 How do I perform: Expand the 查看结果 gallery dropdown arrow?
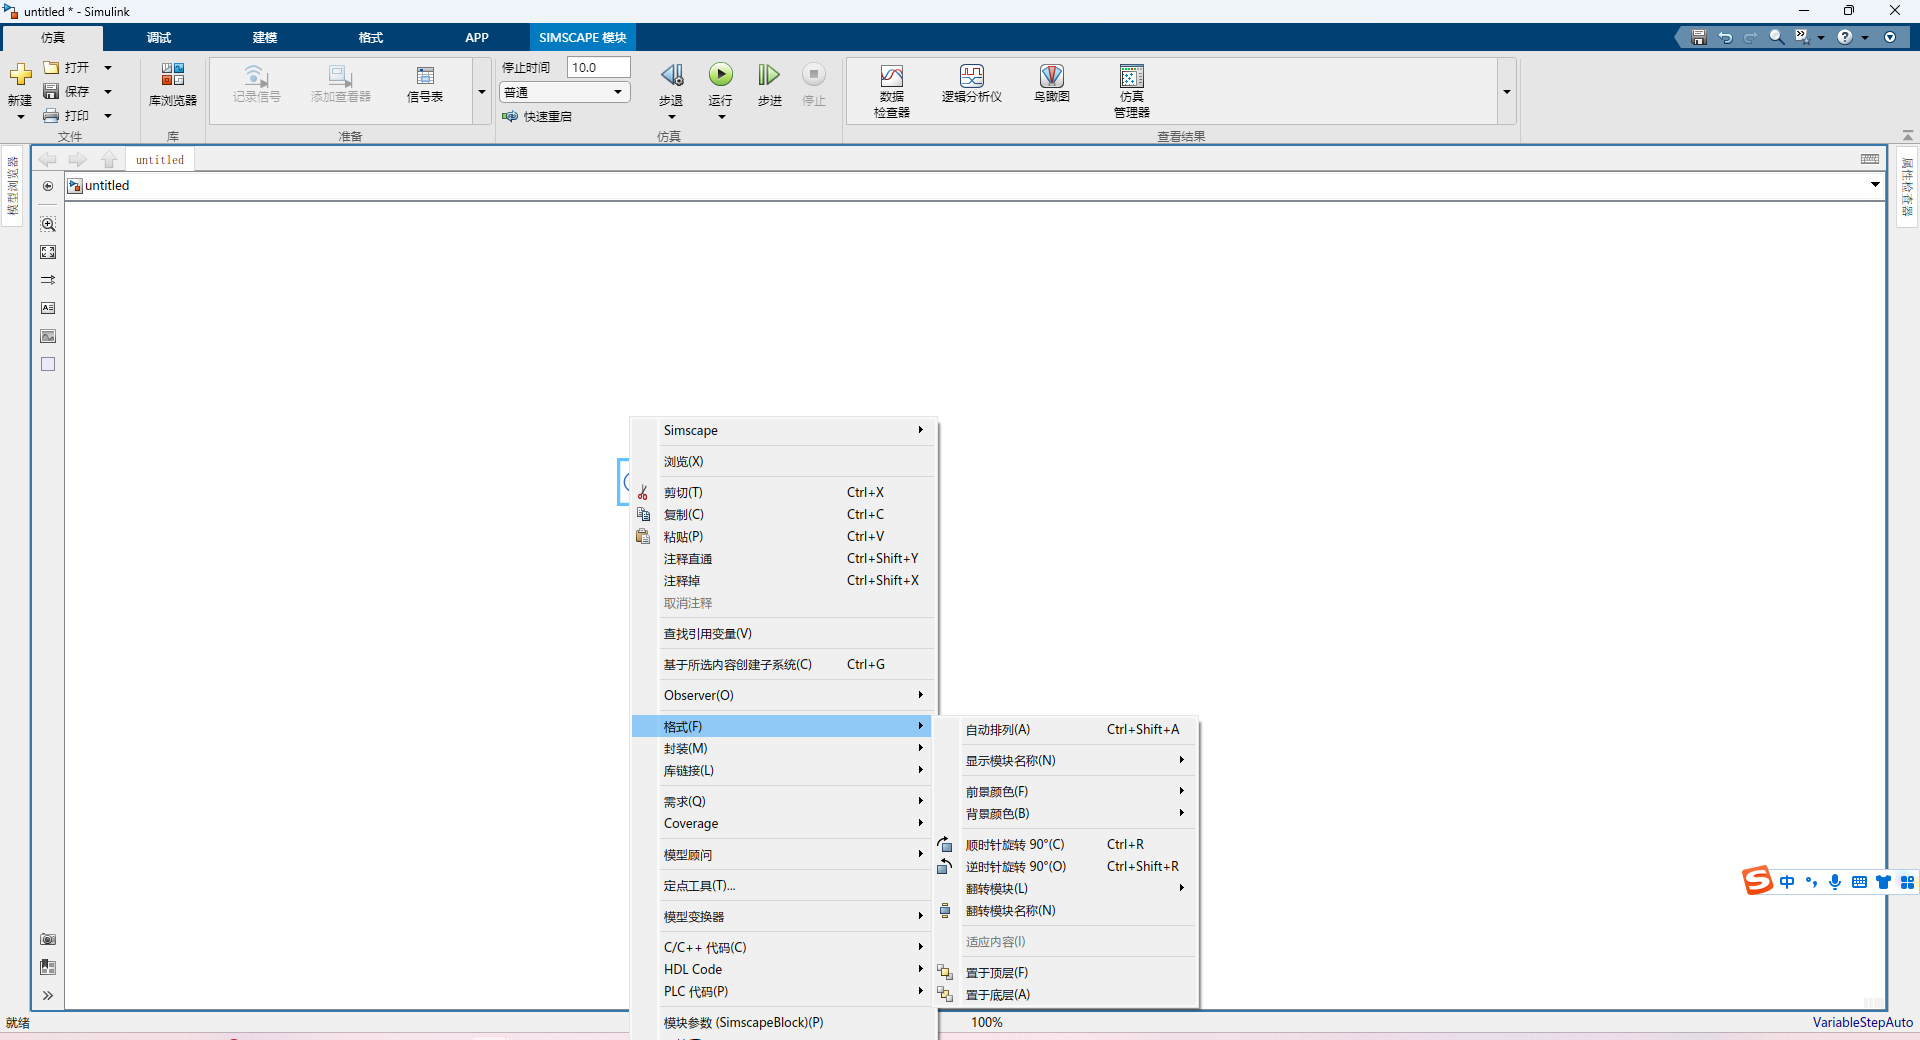coord(1506,92)
